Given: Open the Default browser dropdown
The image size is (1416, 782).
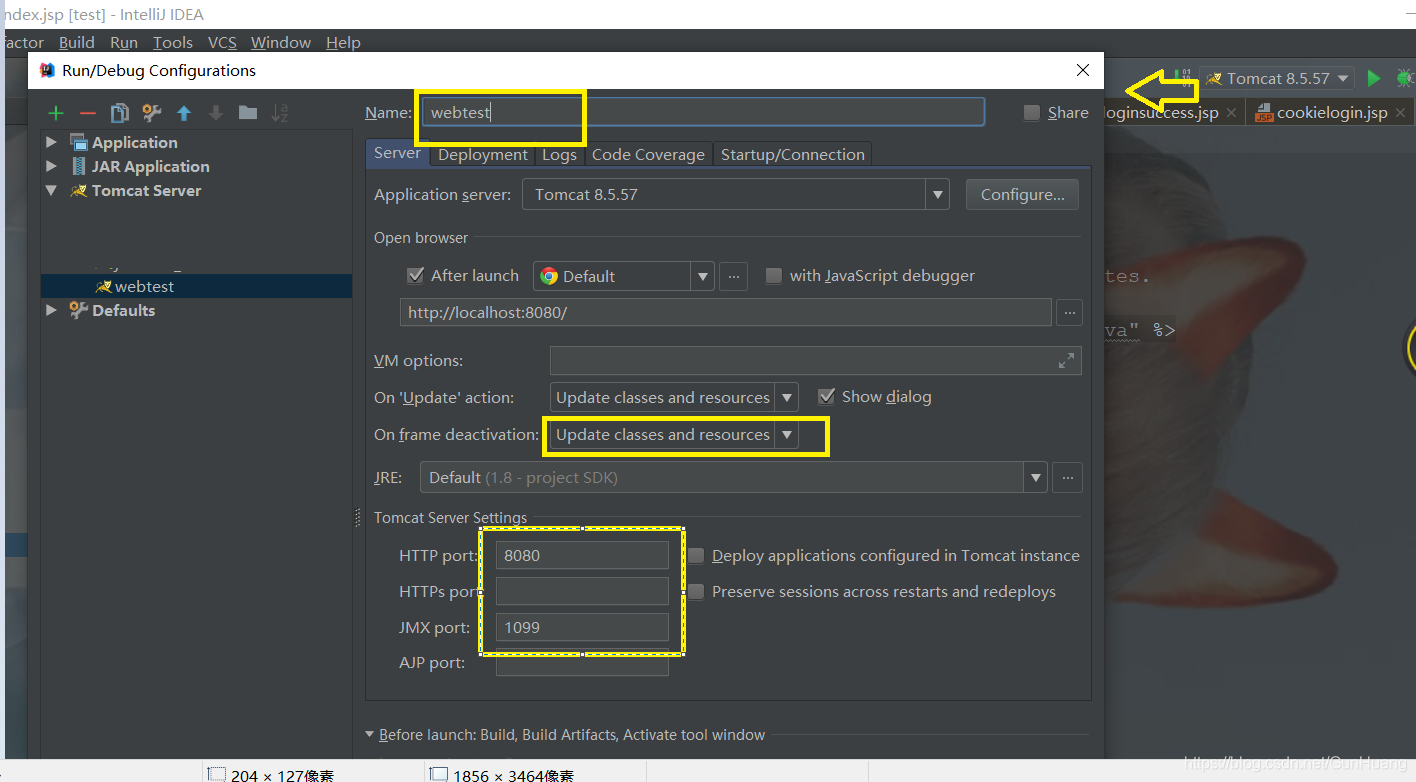Looking at the screenshot, I should (x=702, y=276).
